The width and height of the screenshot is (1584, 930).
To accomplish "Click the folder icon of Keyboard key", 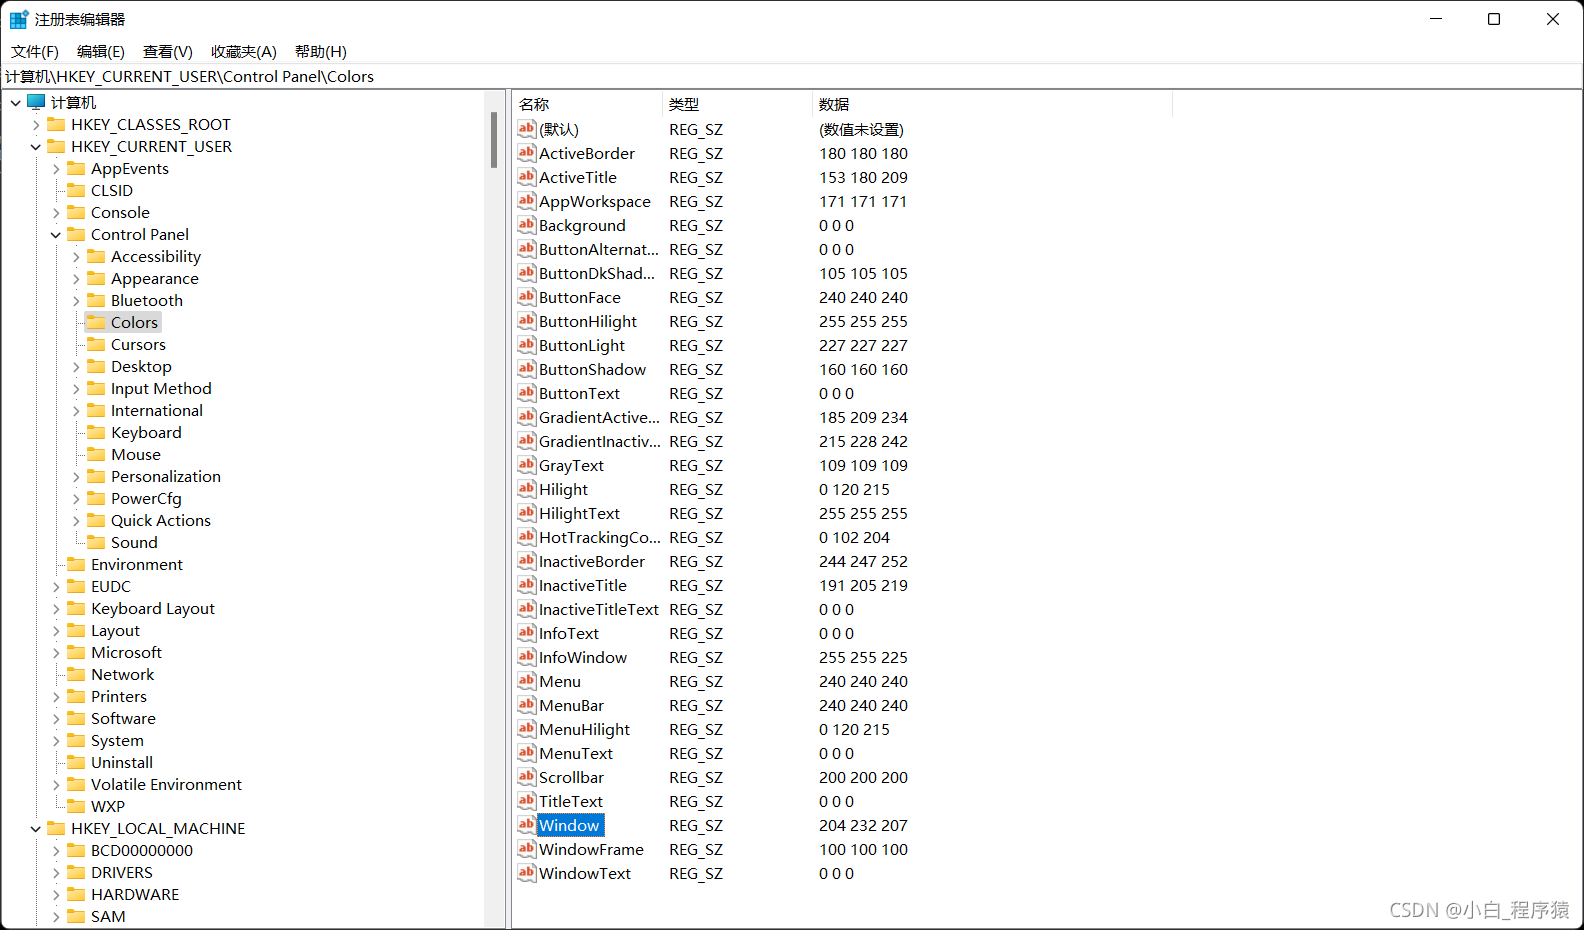I will click(x=96, y=432).
